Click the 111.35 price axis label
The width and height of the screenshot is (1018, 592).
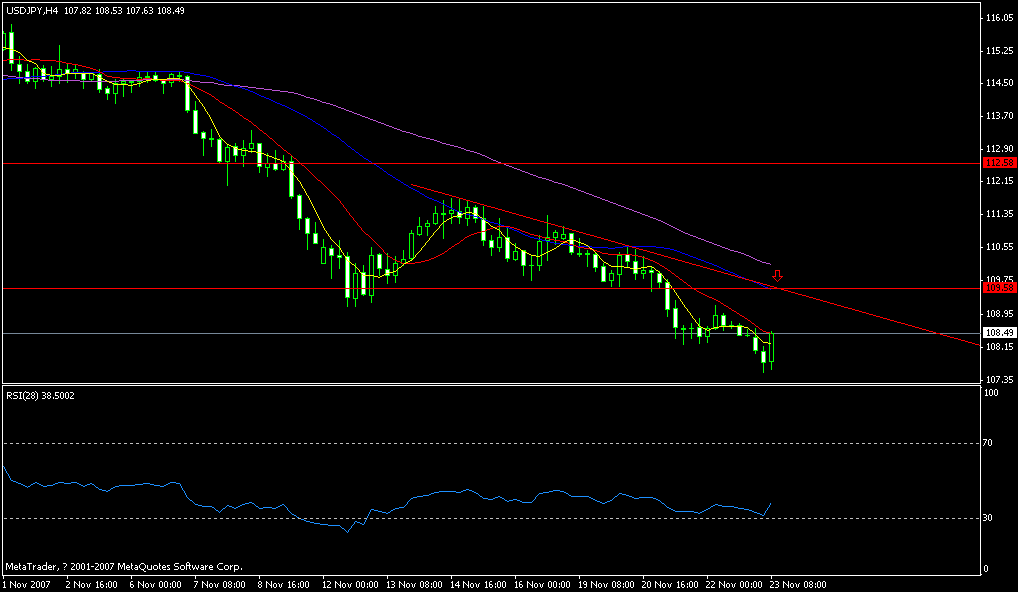[x=999, y=214]
